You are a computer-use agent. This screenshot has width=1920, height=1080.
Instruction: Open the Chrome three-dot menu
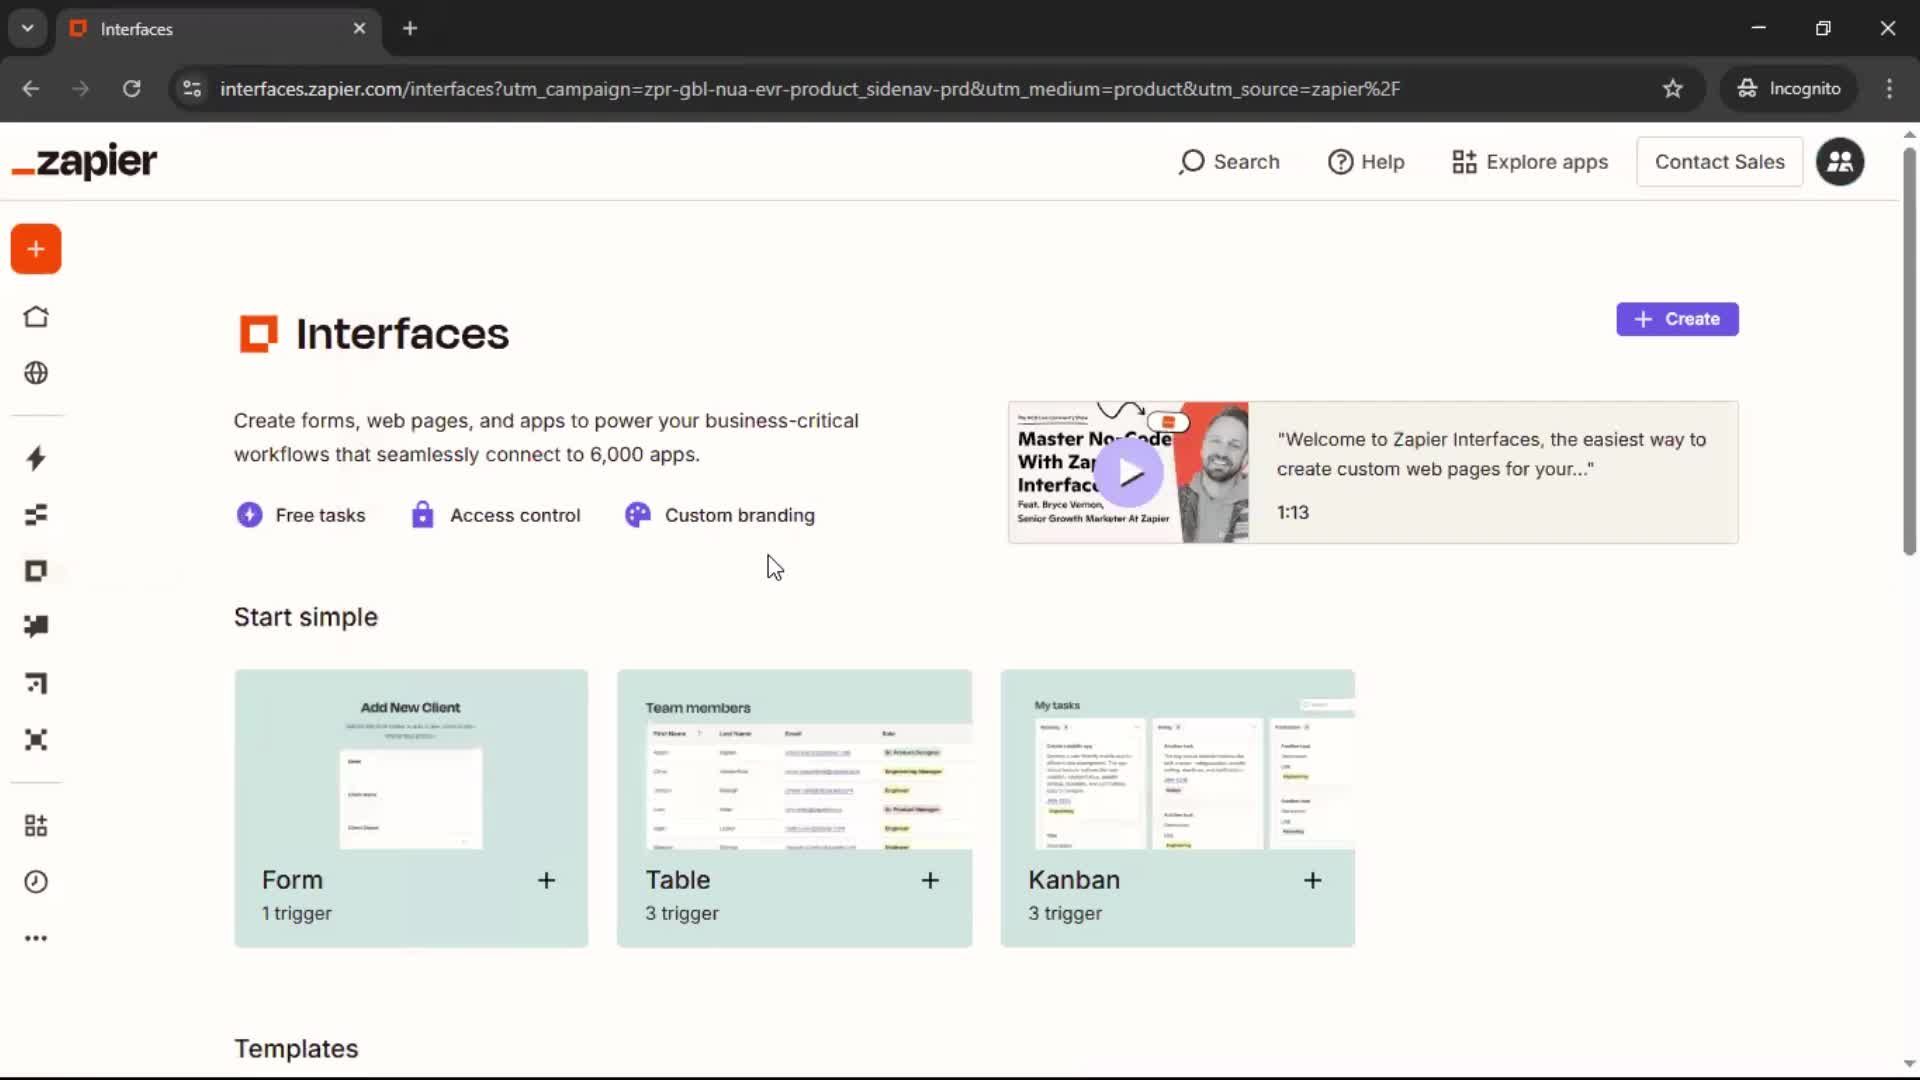click(x=1889, y=89)
